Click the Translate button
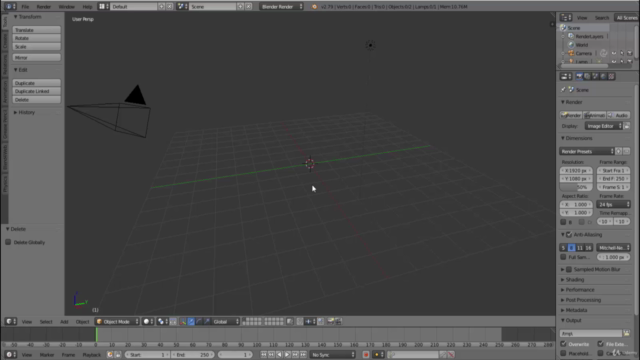This screenshot has height=360, width=640. pyautogui.click(x=37, y=30)
